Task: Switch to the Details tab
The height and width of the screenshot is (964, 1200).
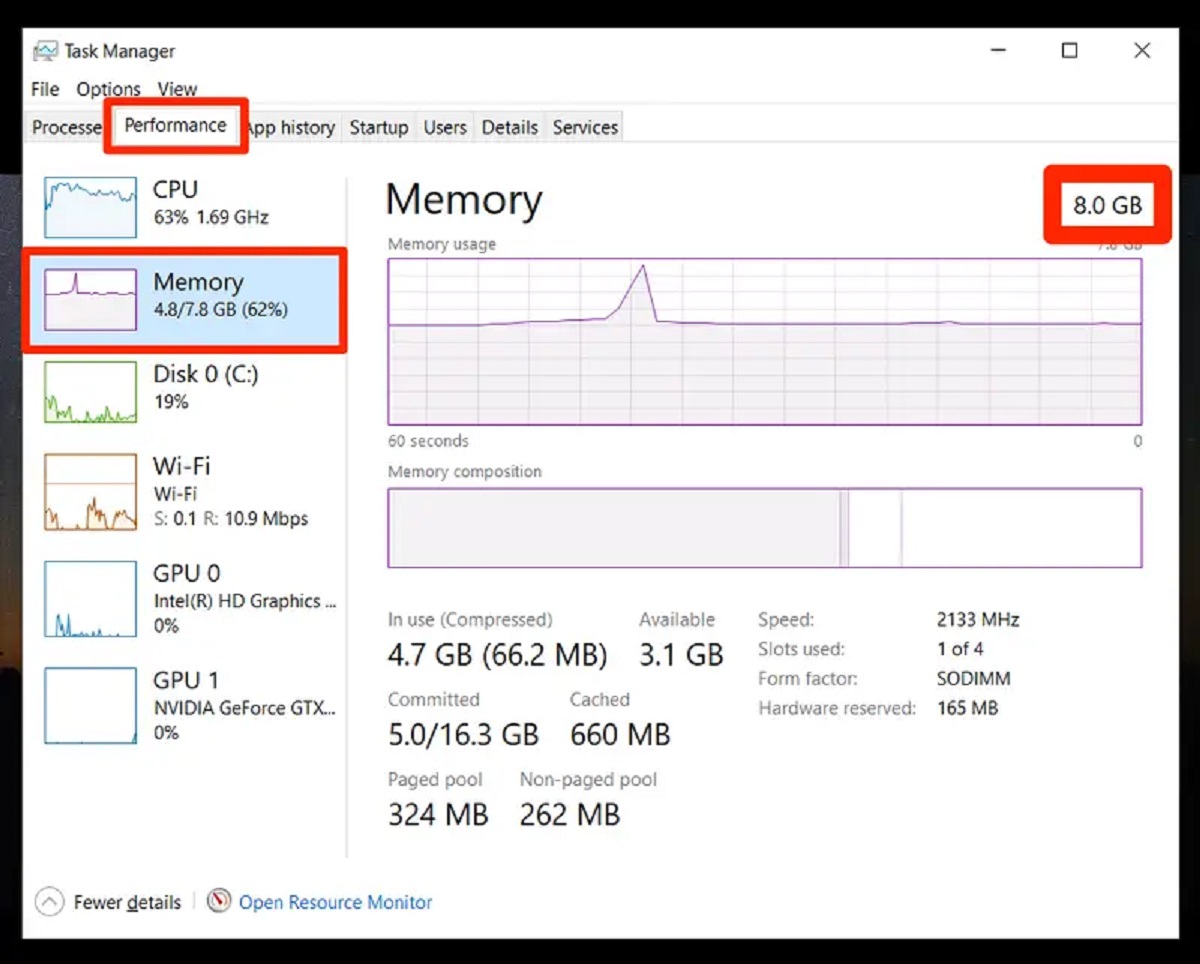Action: point(509,128)
